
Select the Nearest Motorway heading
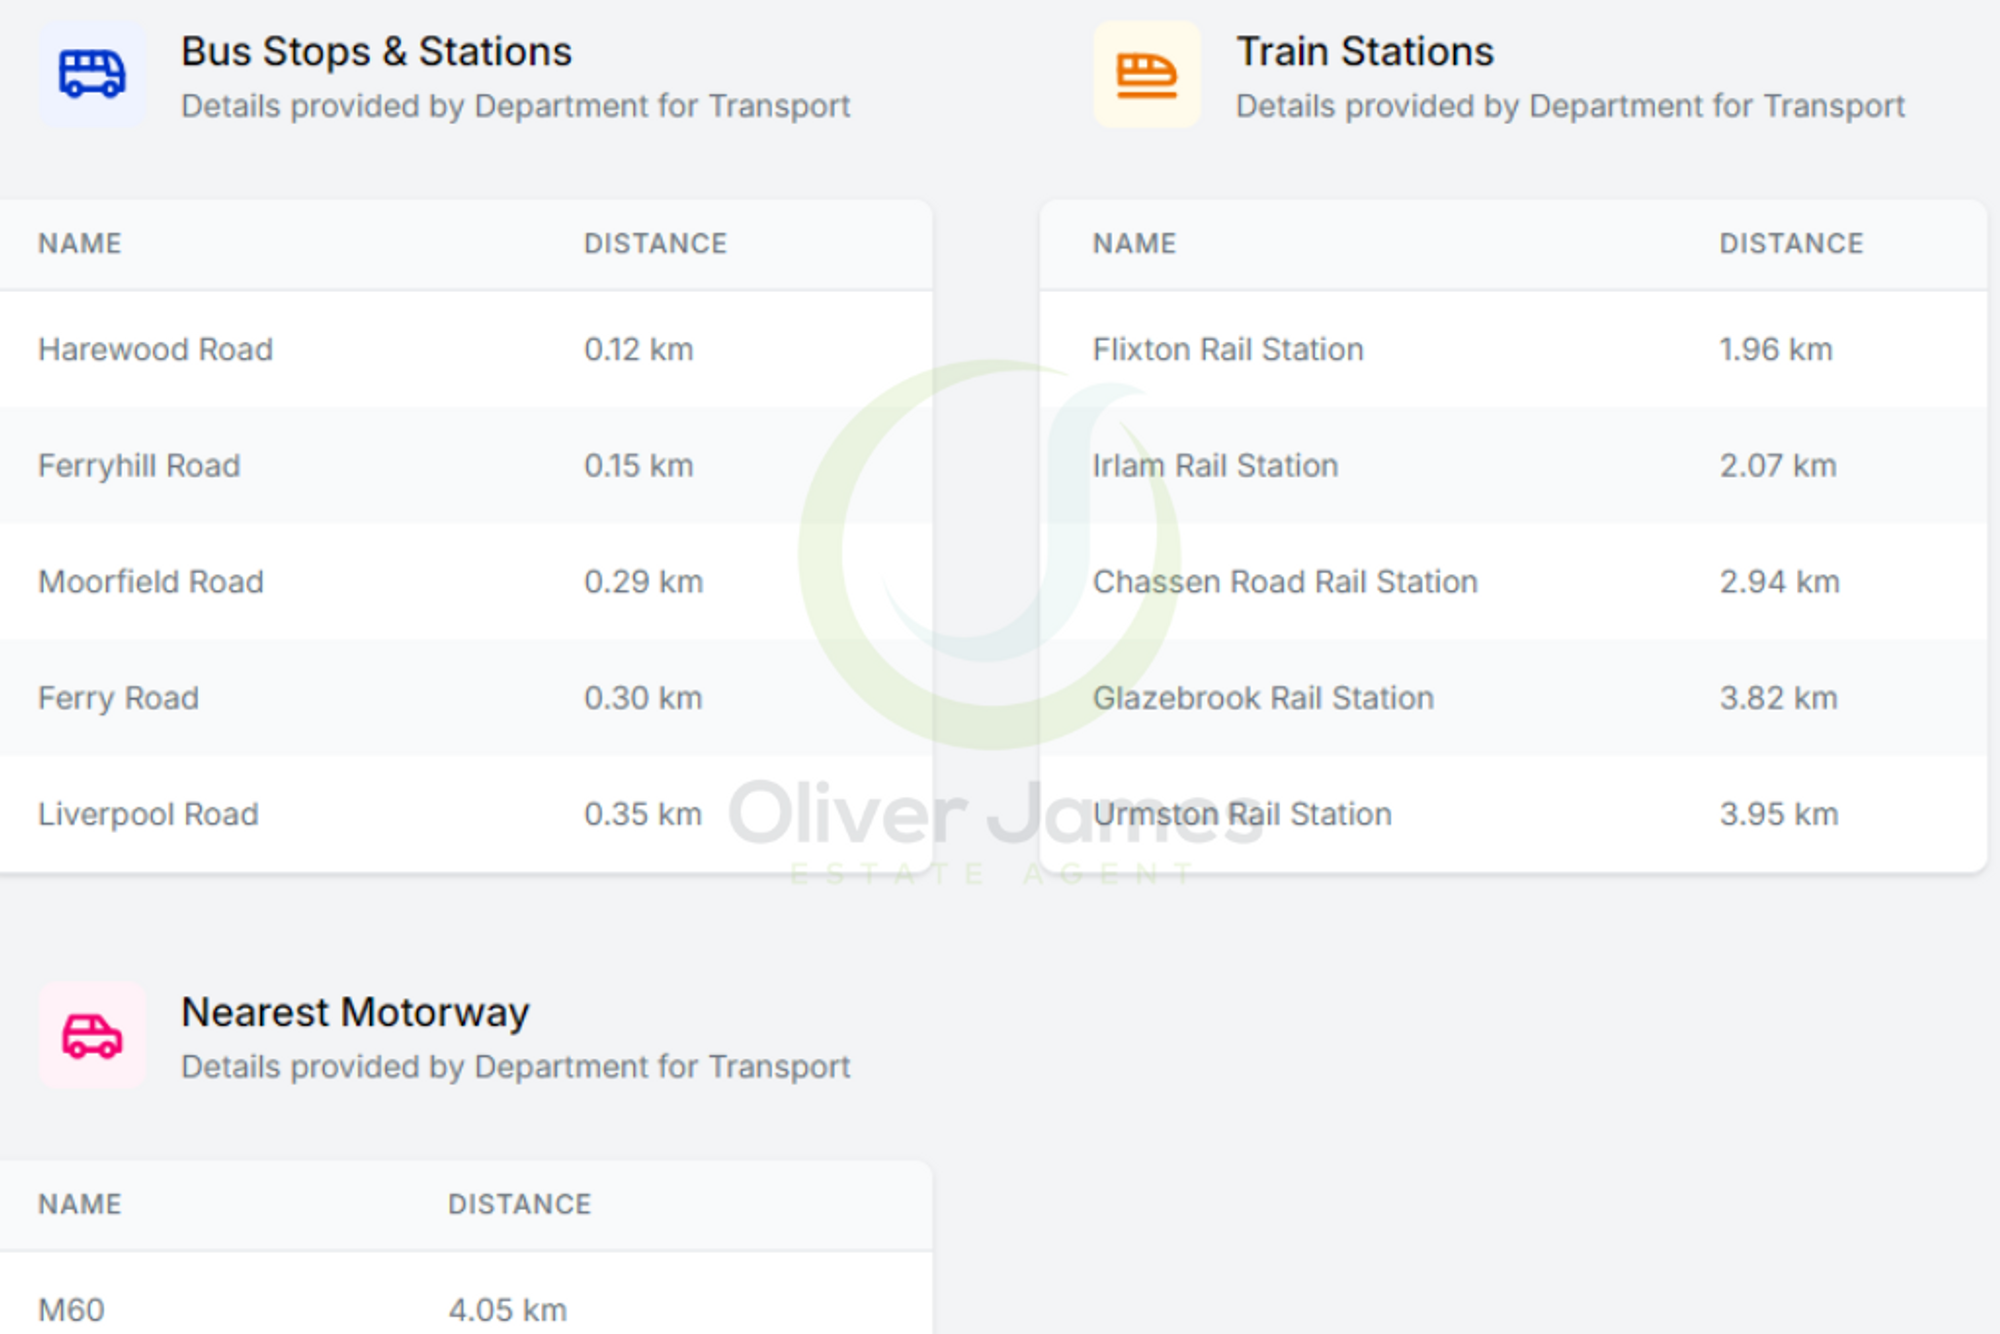point(355,1012)
